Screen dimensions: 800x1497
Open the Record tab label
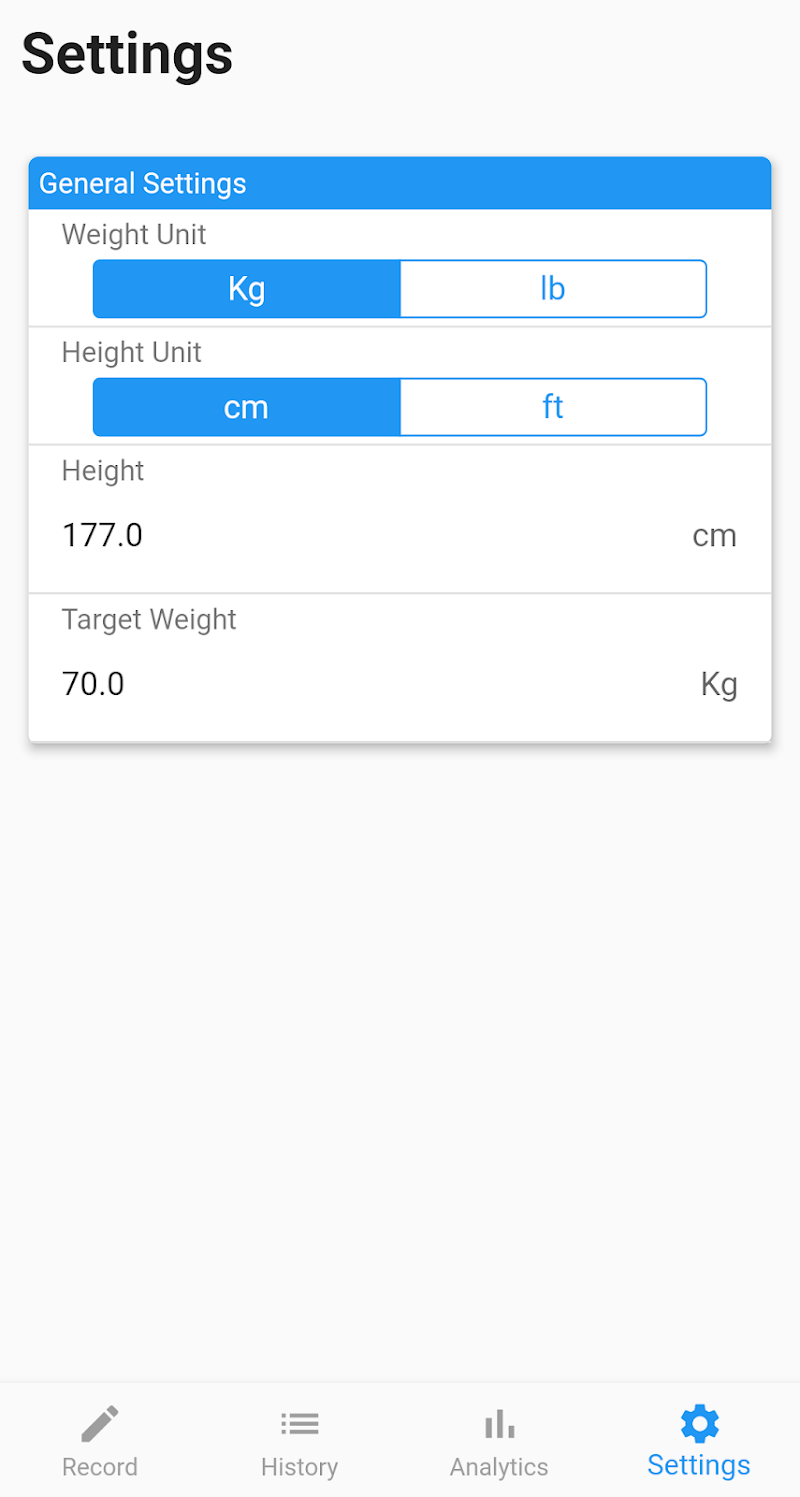(99, 1467)
